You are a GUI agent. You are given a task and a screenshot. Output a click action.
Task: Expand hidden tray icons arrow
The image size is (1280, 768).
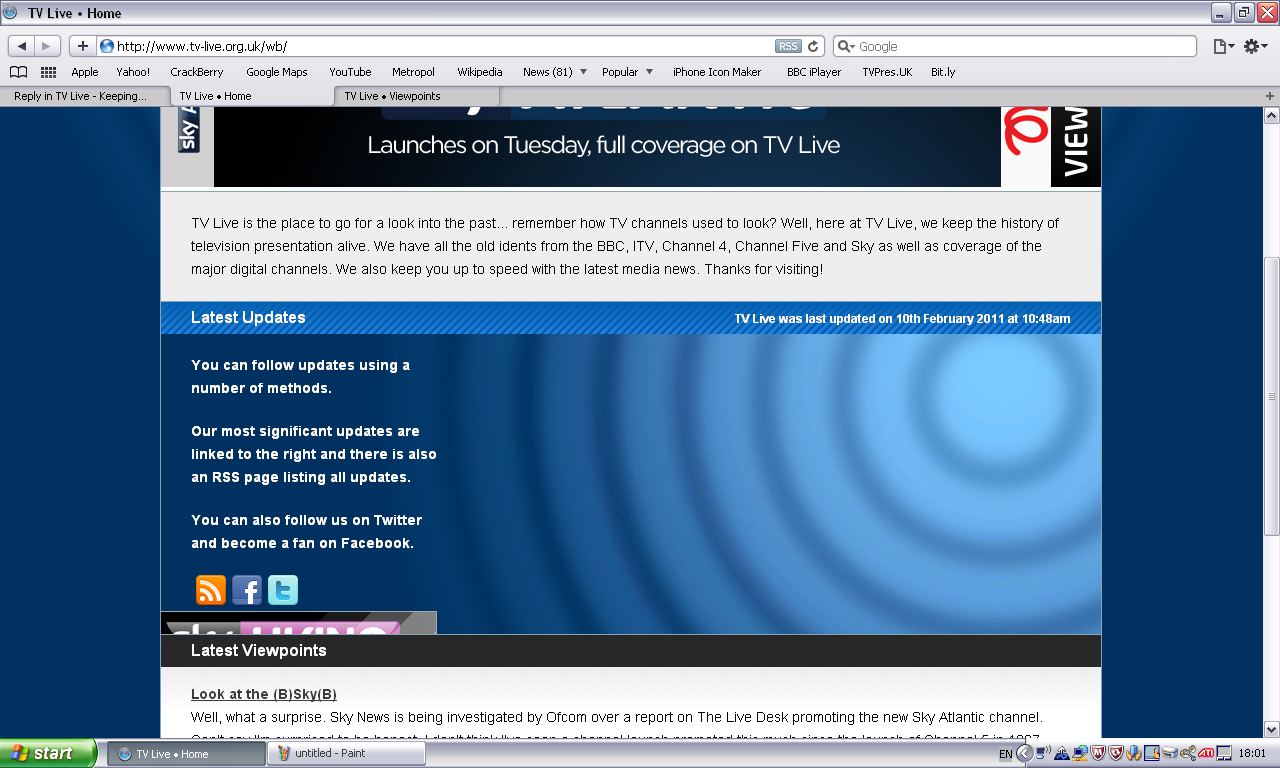(x=1024, y=754)
